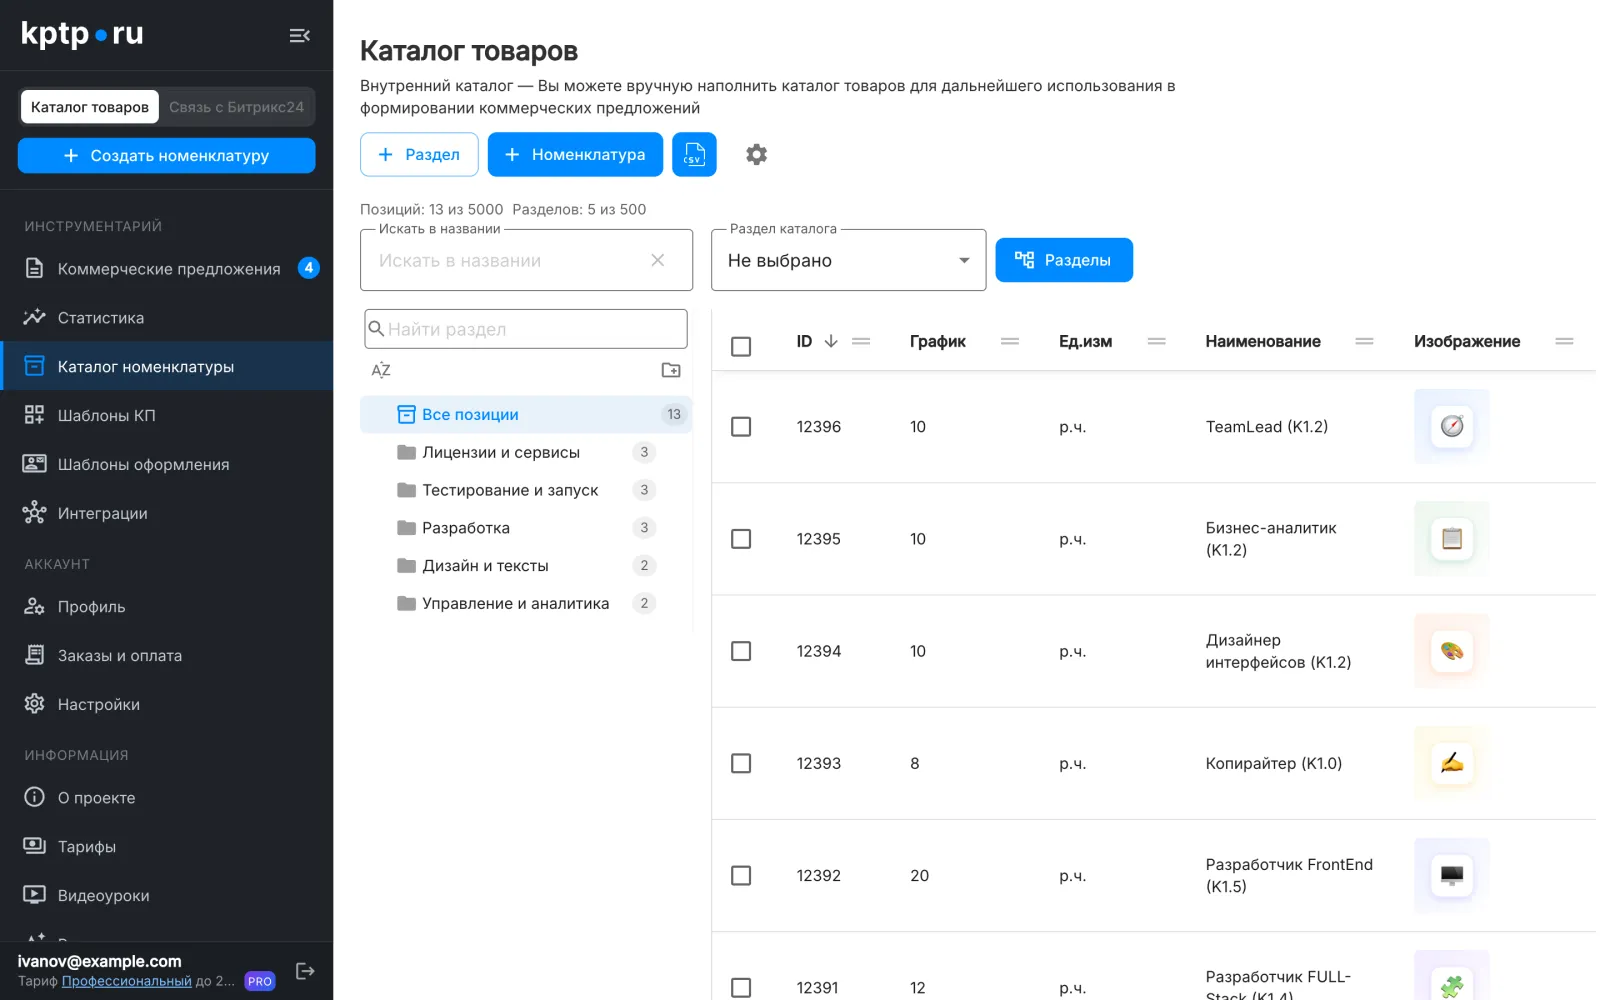The height and width of the screenshot is (1000, 1600).
Task: Open the Дизайн и тексты section
Action: point(526,566)
